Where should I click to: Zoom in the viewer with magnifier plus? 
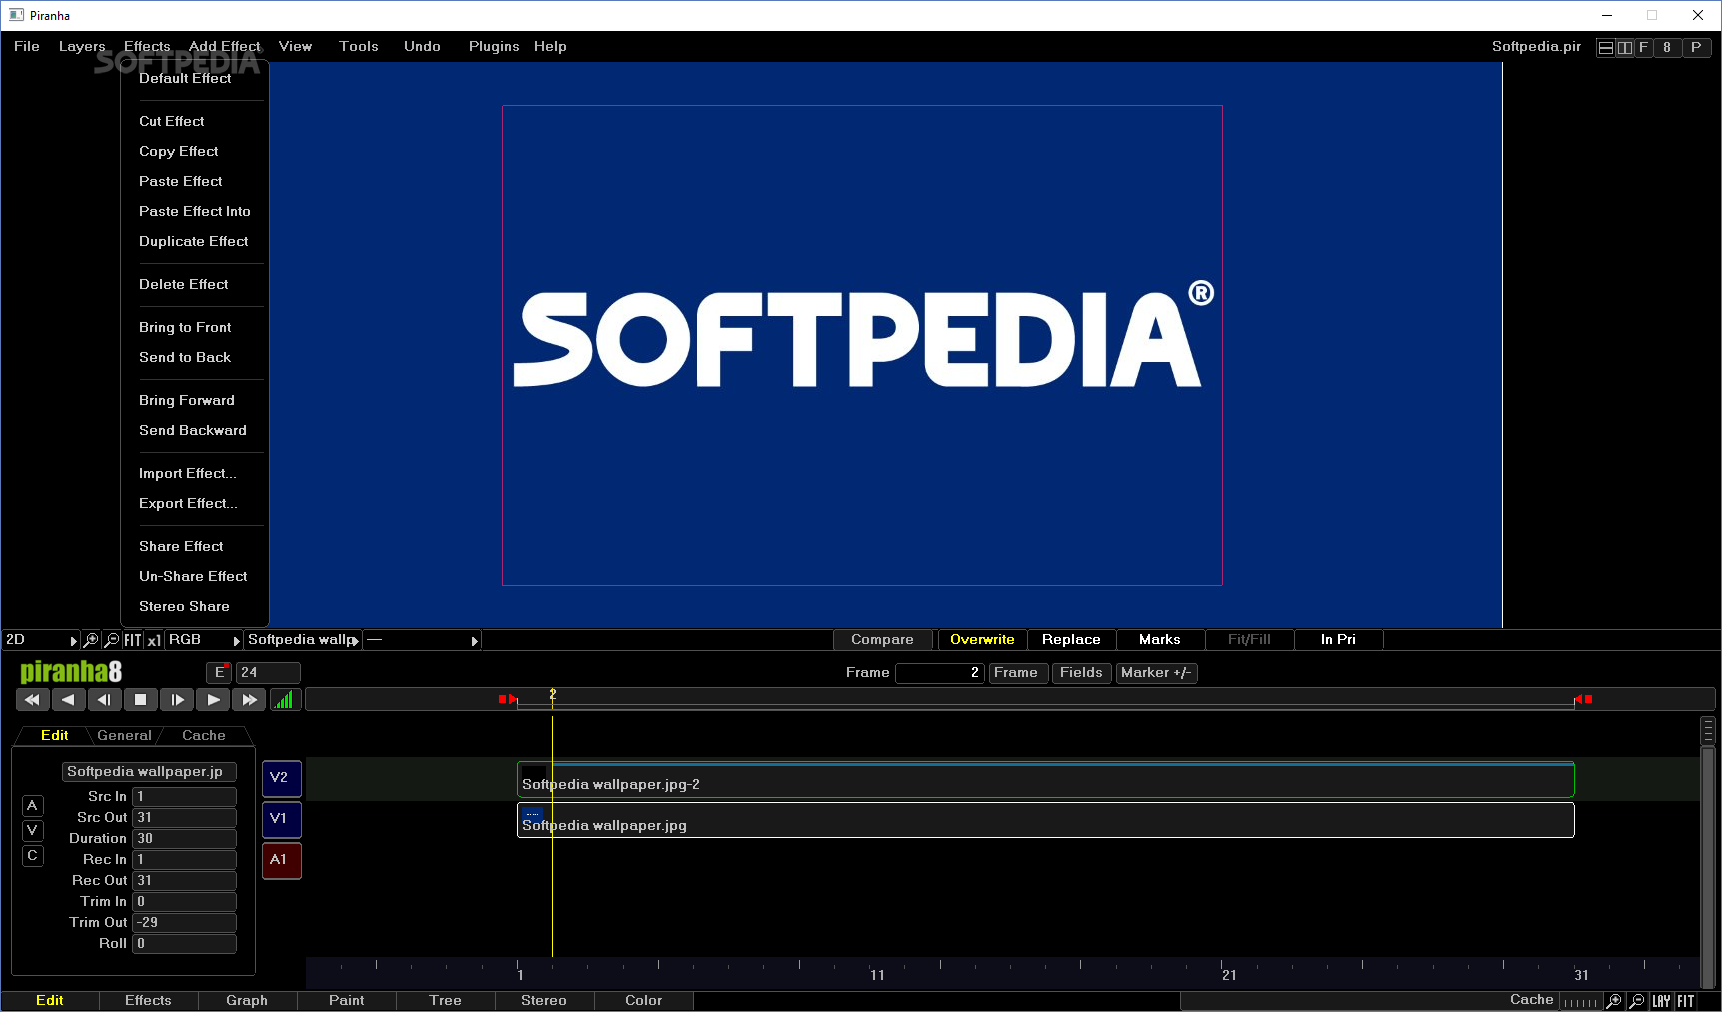(x=91, y=640)
